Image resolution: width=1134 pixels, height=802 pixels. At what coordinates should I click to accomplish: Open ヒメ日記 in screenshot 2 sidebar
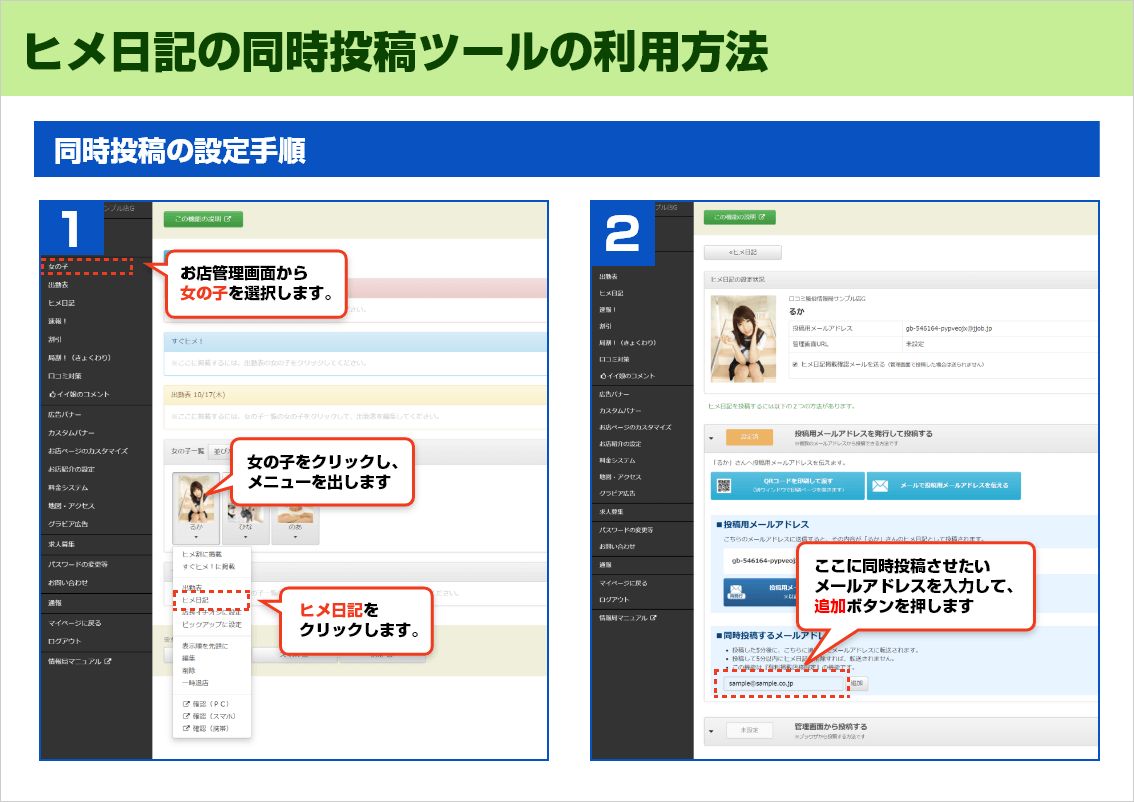611,293
